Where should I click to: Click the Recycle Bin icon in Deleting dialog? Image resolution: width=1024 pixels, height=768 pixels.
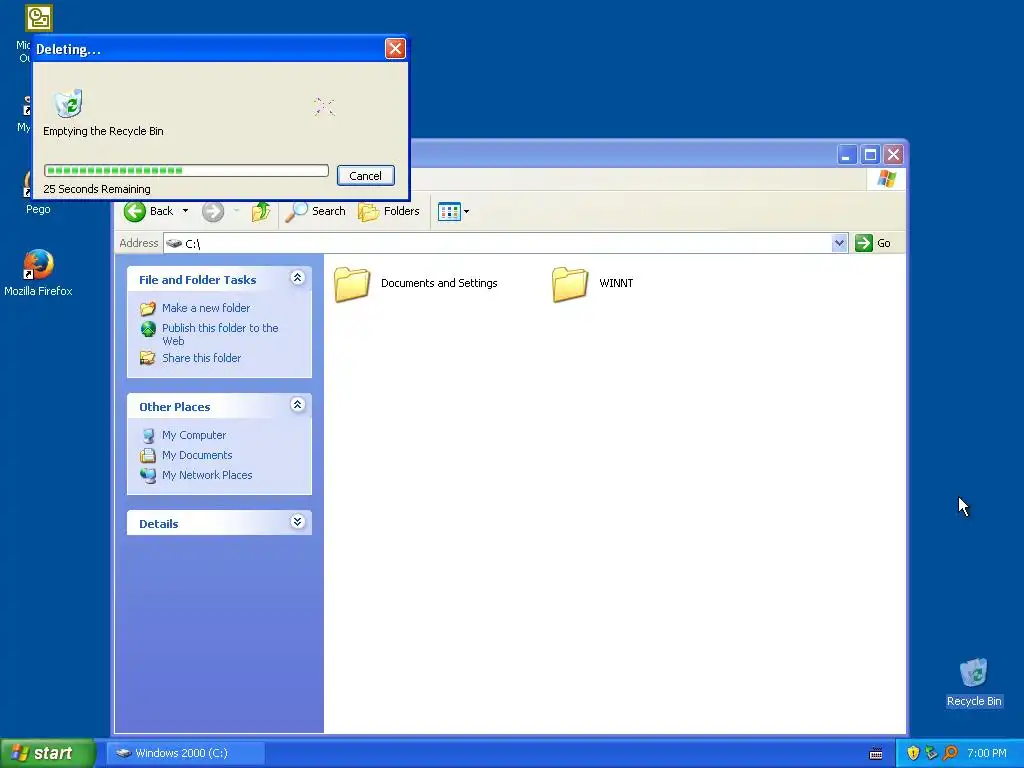[x=68, y=103]
